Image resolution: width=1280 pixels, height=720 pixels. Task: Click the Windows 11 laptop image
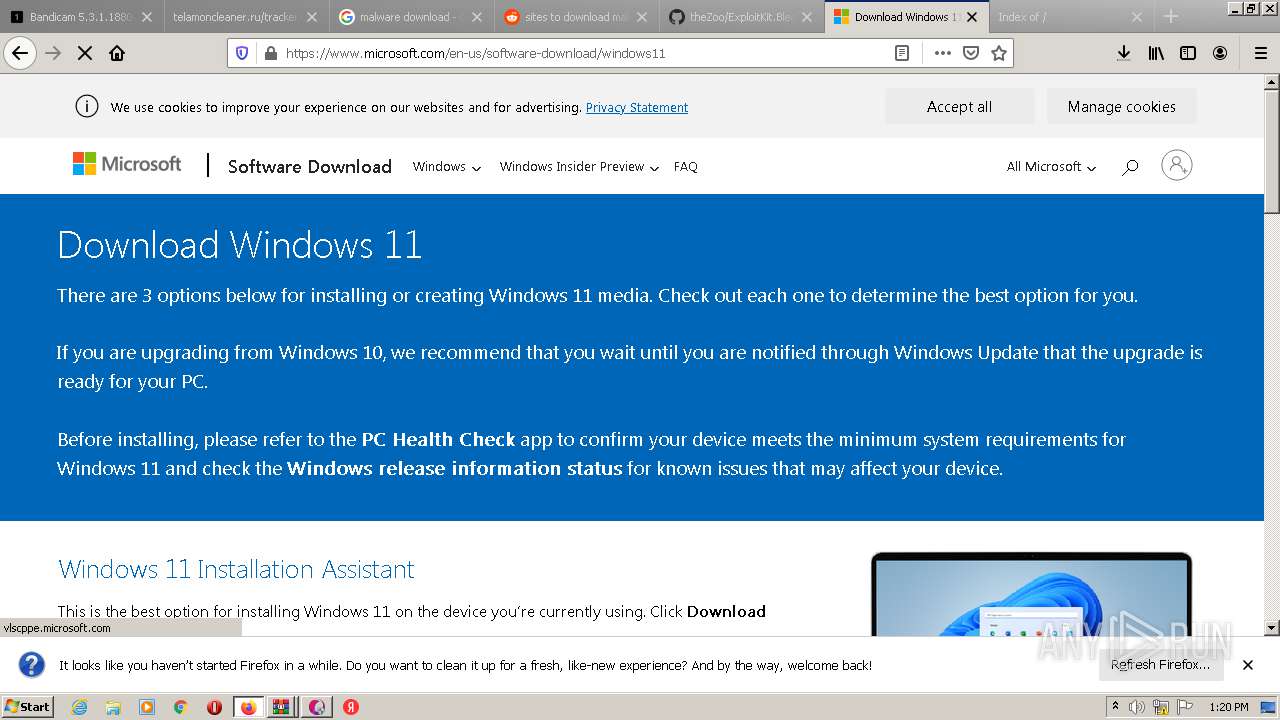[x=1031, y=594]
